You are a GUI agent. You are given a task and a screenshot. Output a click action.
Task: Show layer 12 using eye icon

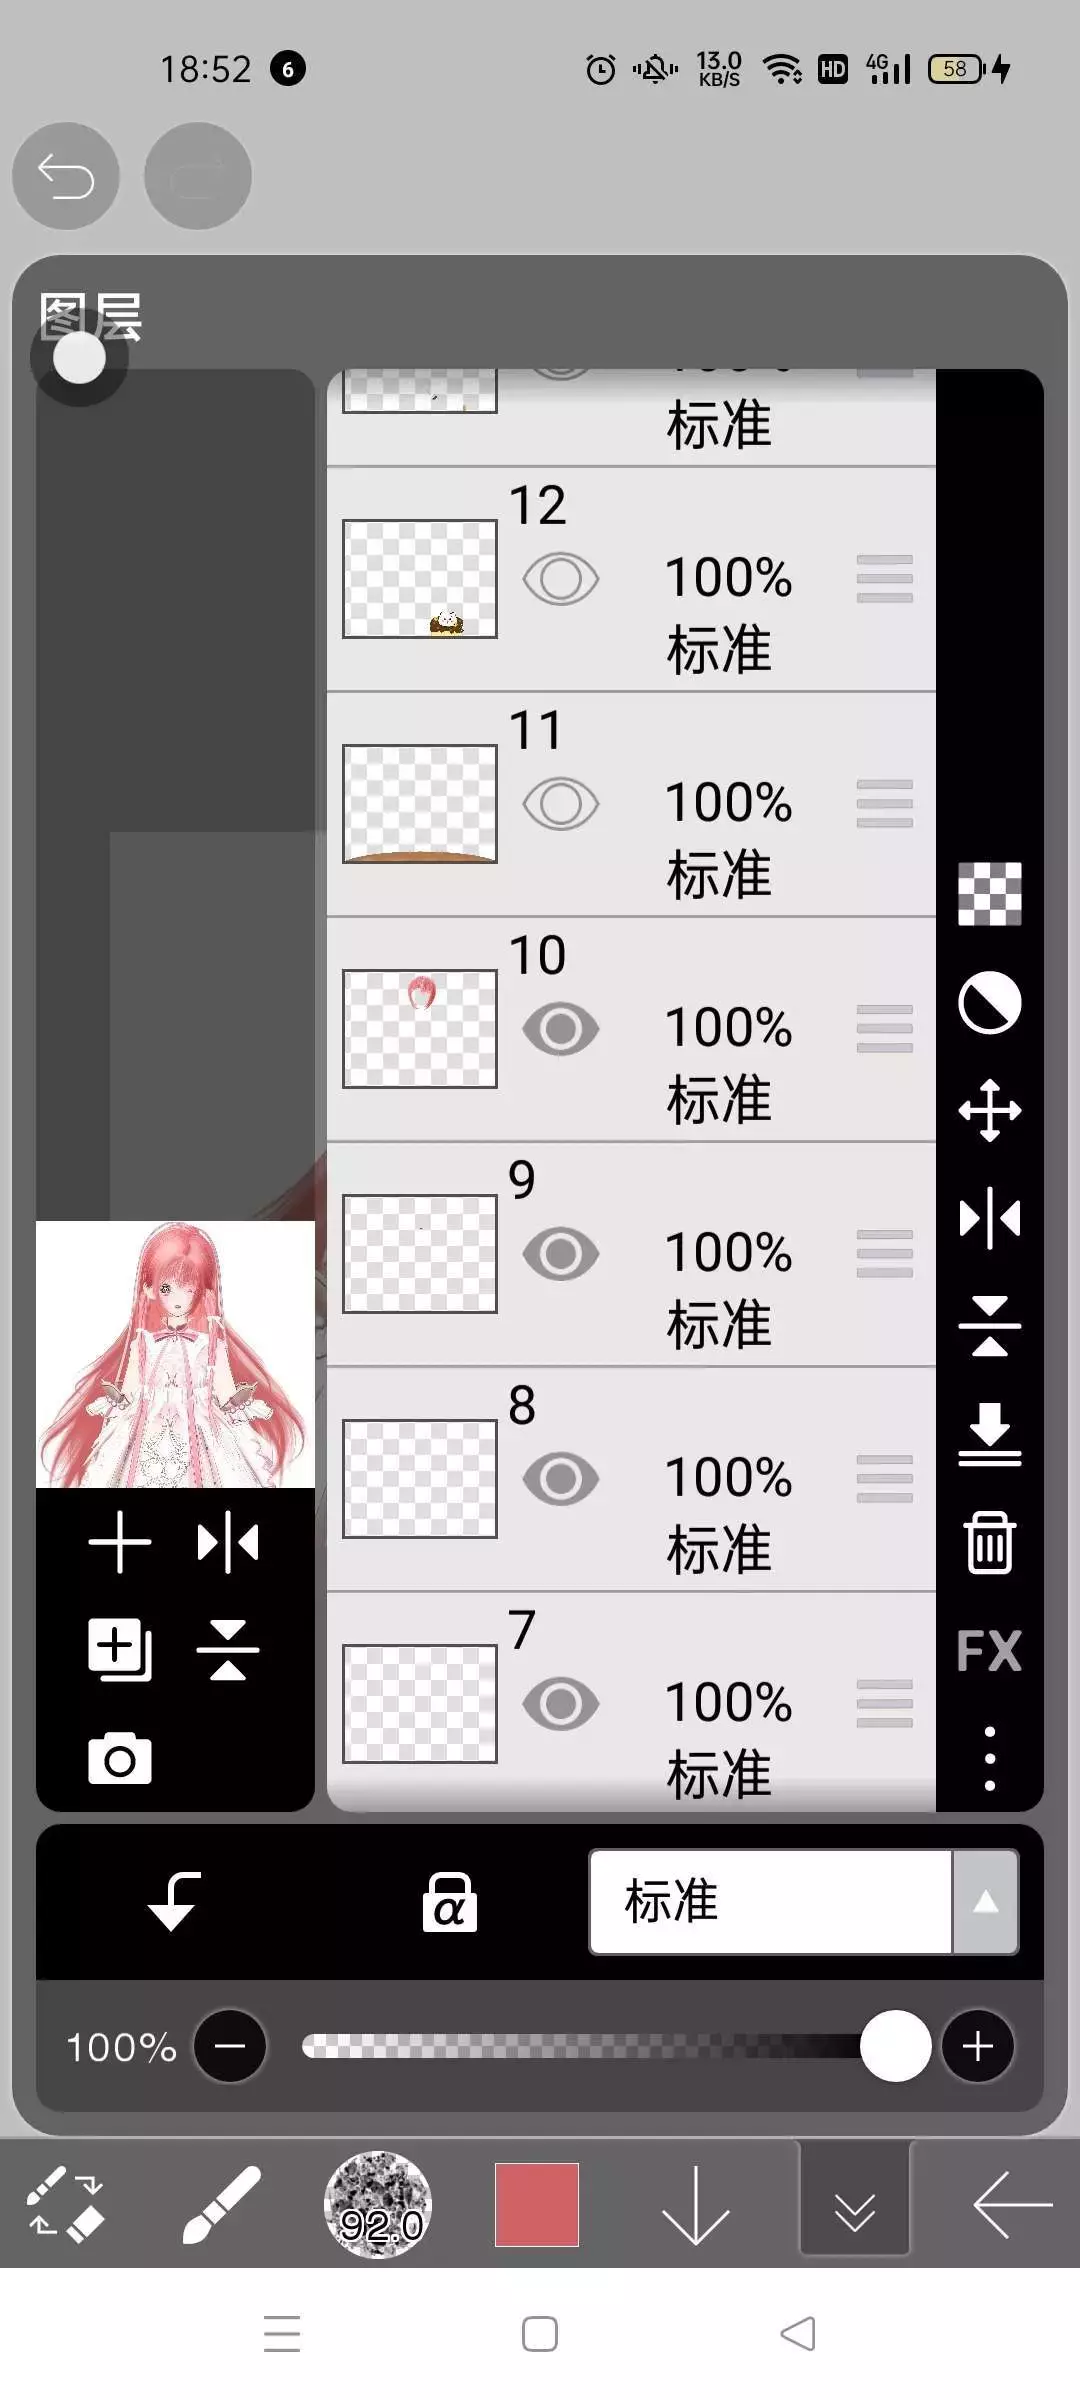[x=560, y=579]
